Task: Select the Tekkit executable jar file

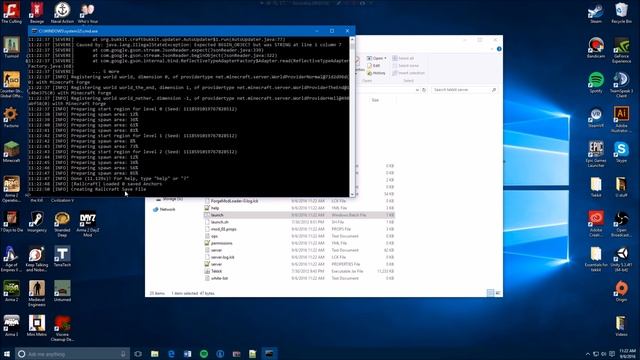Action: click(299, 271)
